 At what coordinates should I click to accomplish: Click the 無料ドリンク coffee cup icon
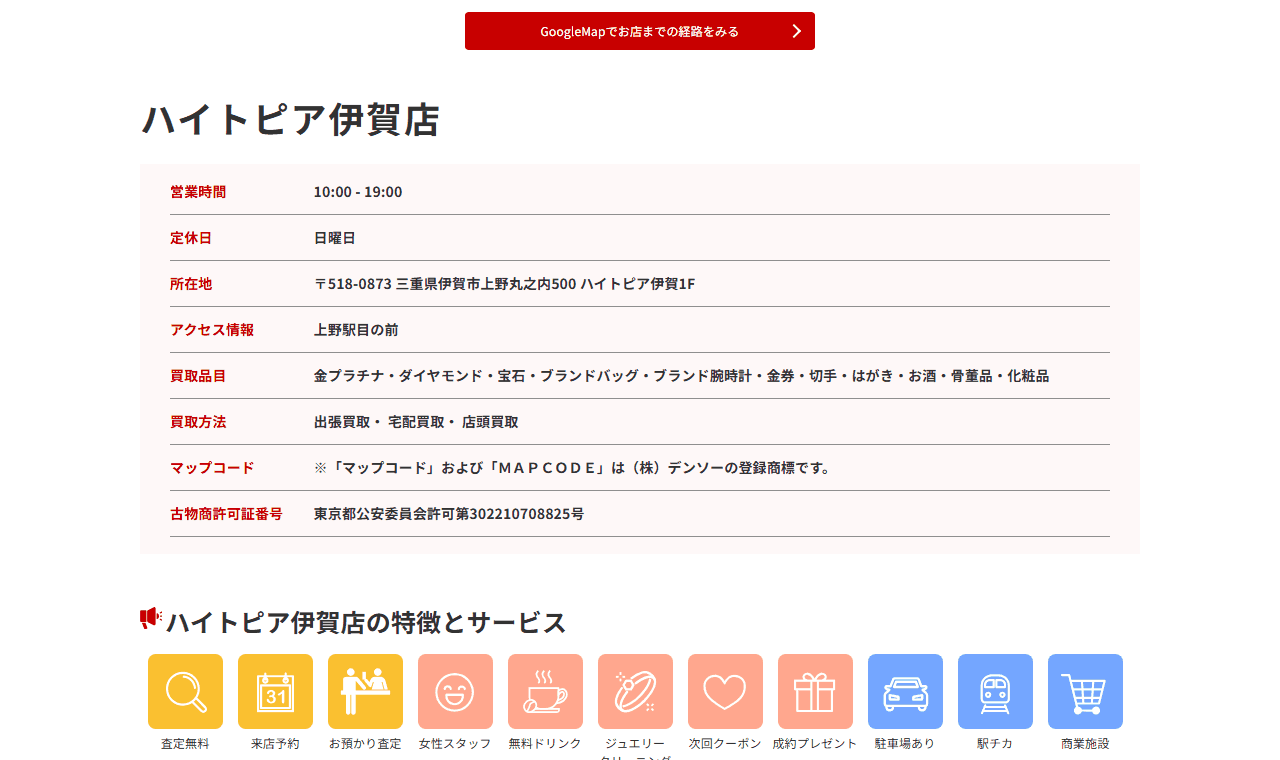pyautogui.click(x=545, y=691)
